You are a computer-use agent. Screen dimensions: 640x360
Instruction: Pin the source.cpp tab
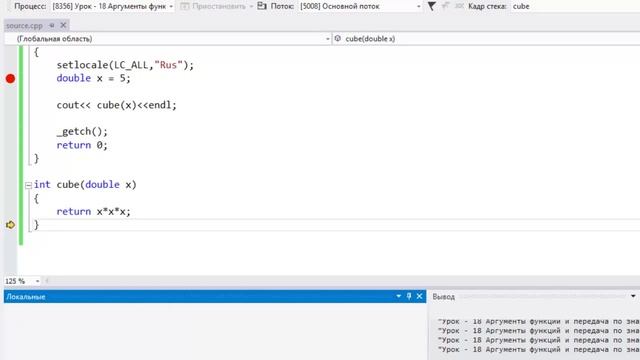[x=51, y=25]
